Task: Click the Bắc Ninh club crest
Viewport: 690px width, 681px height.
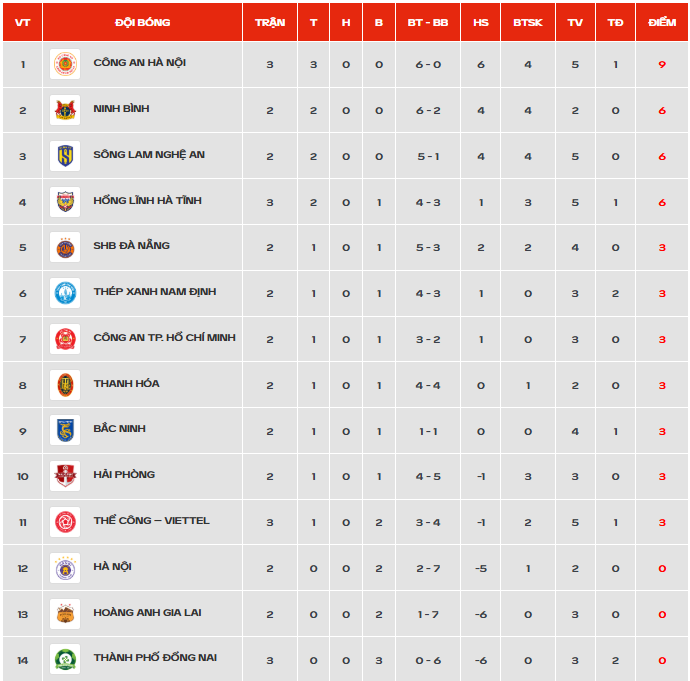Action: point(65,430)
